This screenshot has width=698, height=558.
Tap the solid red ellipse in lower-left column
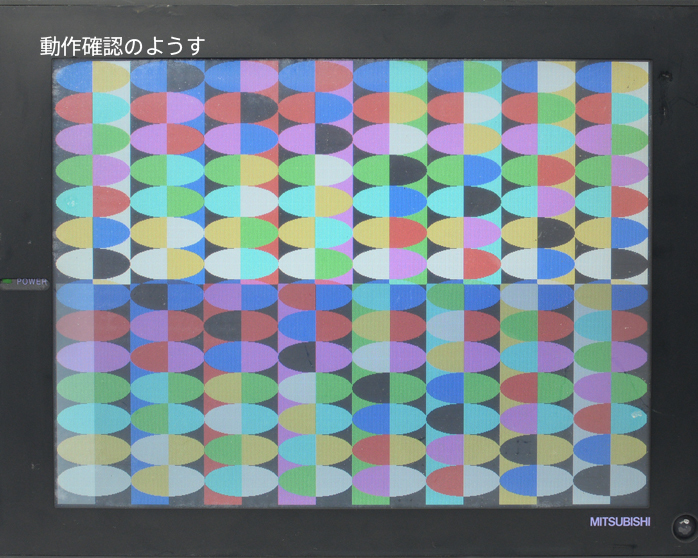[x=93, y=326]
